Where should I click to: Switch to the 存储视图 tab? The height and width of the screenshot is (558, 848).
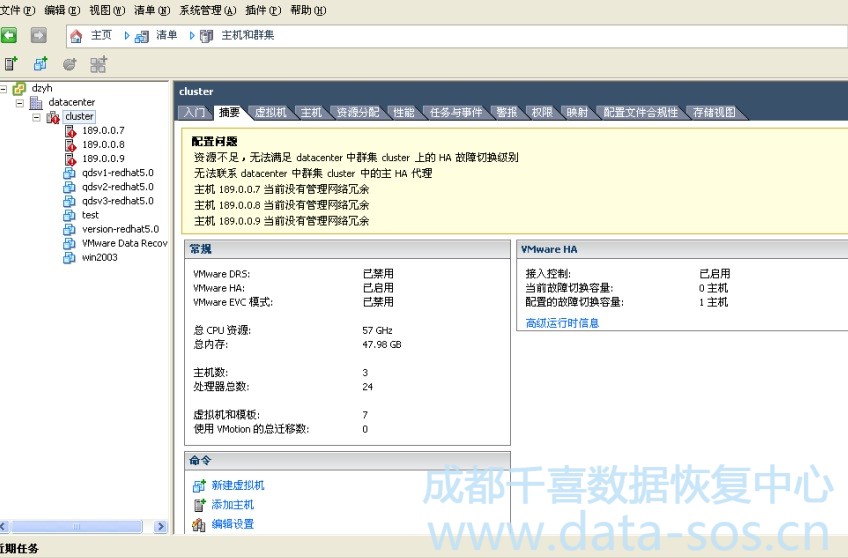click(714, 112)
